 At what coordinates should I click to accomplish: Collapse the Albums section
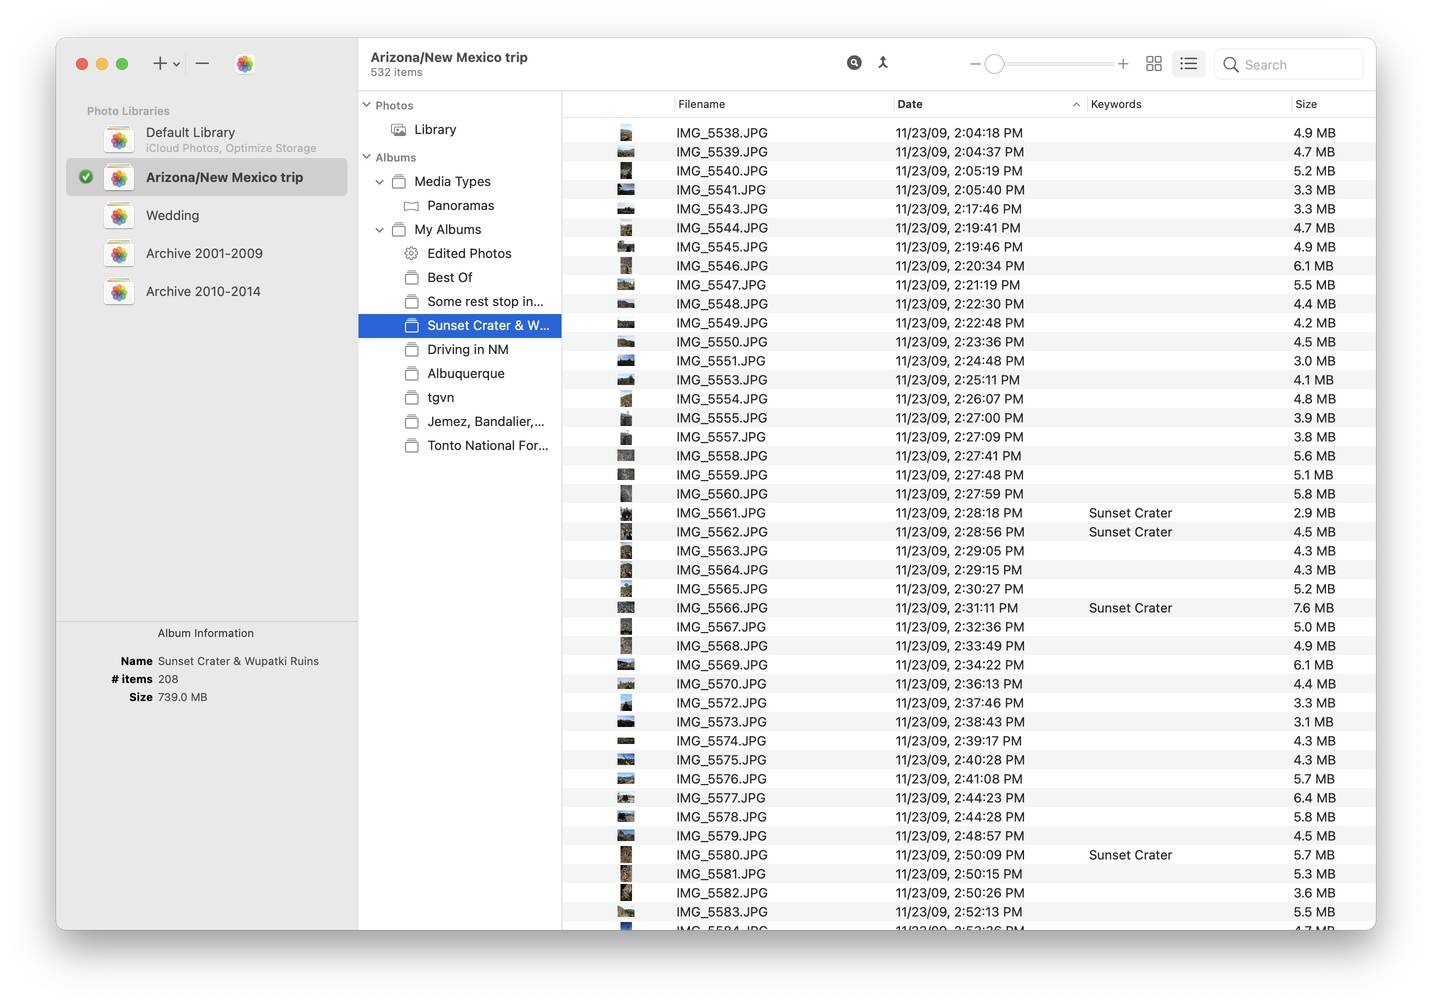click(367, 157)
